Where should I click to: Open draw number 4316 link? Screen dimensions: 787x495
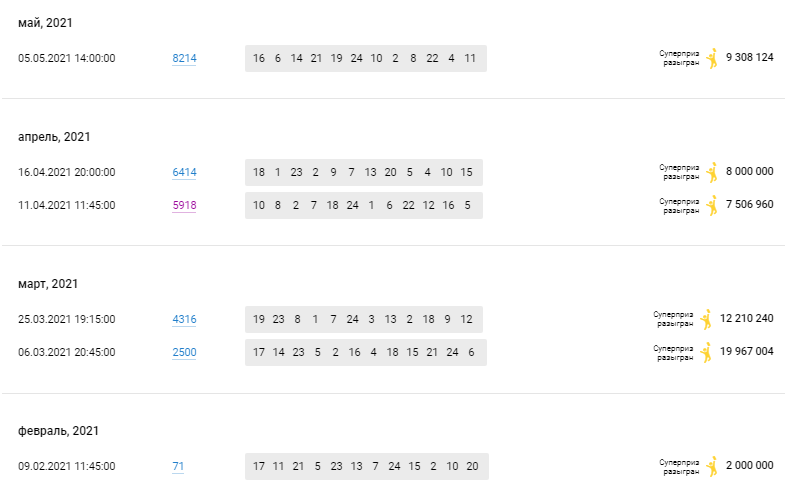pyautogui.click(x=184, y=319)
